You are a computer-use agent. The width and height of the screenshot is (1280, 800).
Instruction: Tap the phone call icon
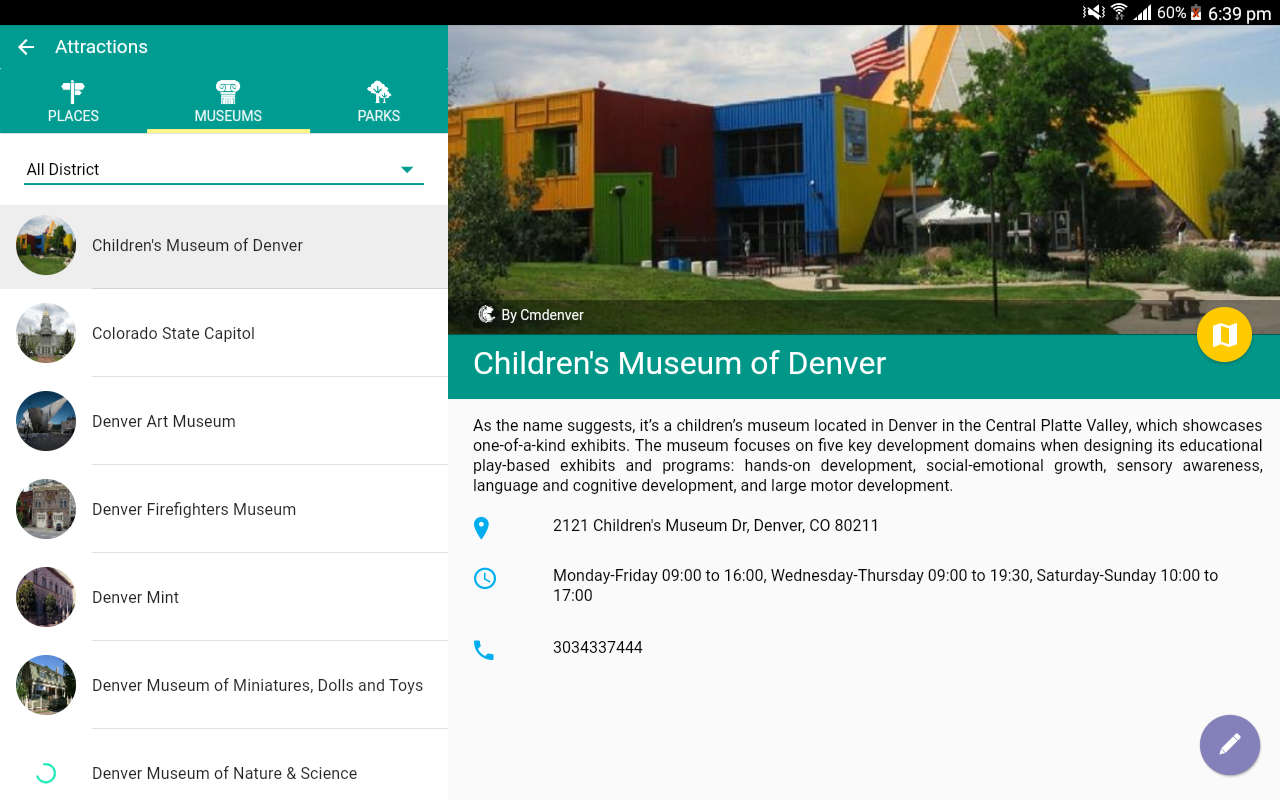click(484, 650)
